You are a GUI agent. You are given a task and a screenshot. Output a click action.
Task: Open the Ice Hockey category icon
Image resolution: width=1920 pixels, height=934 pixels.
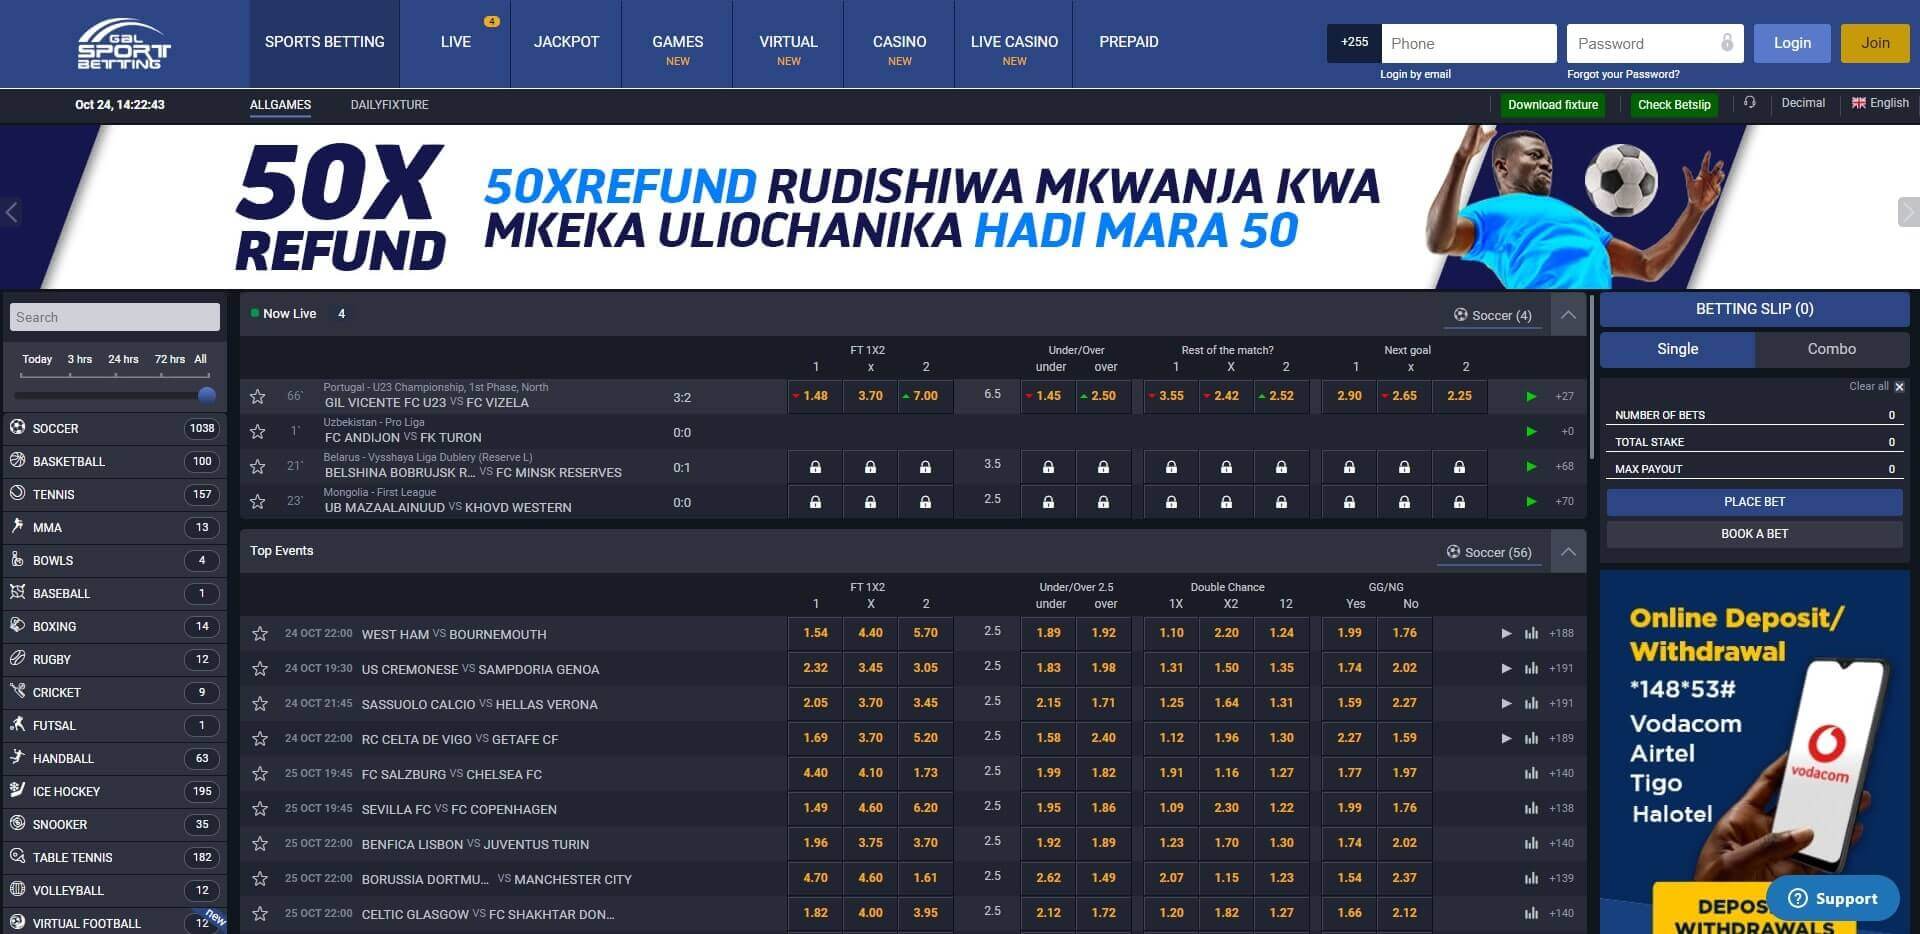[x=17, y=791]
